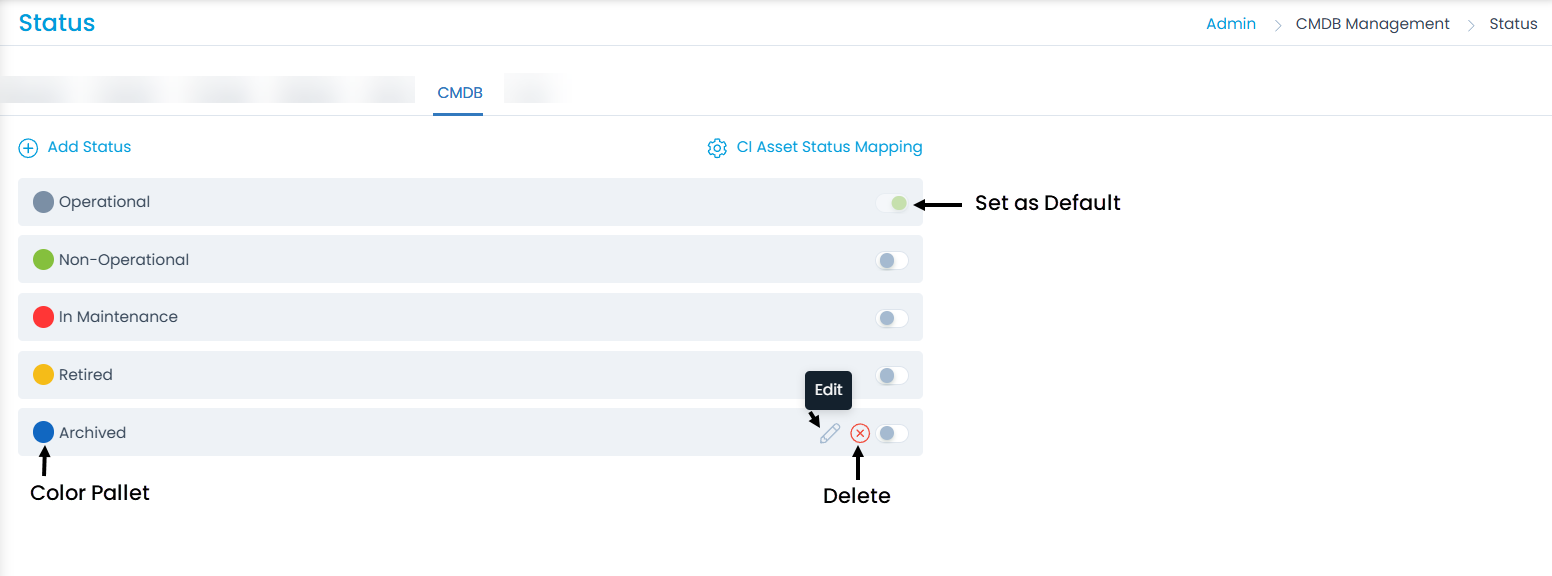
Task: Click the pencil edit icon for Archived
Action: [x=830, y=433]
